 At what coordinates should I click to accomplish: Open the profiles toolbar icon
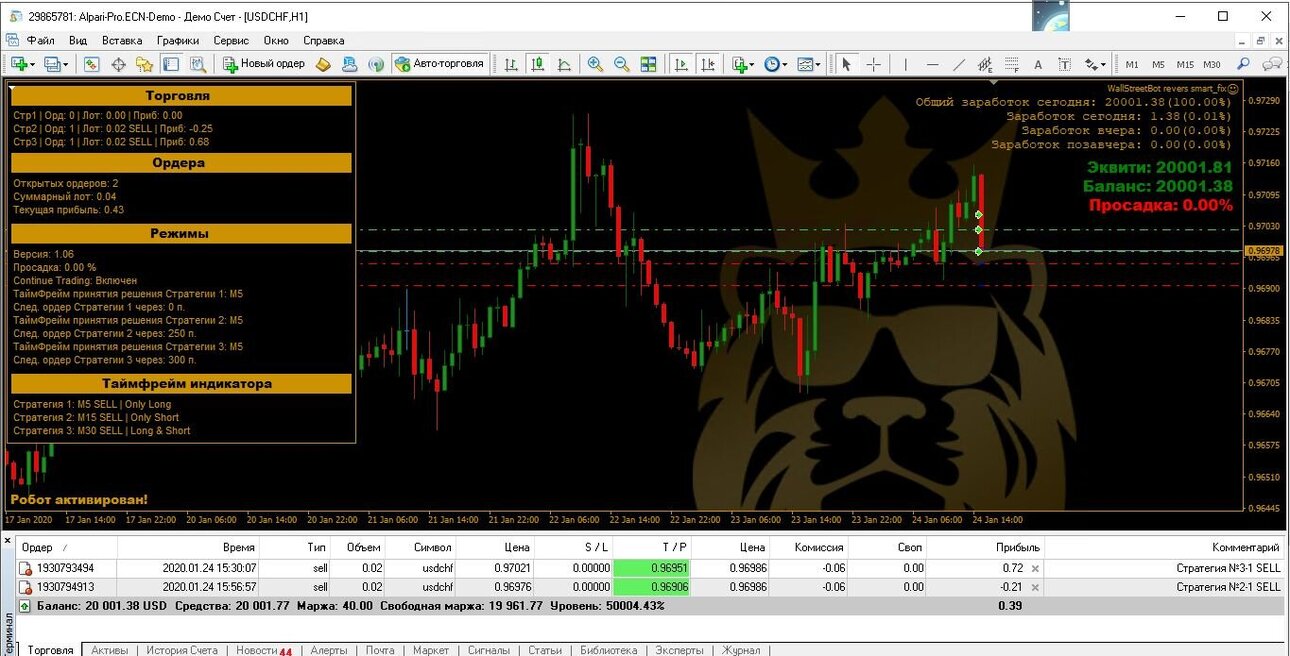(x=51, y=64)
